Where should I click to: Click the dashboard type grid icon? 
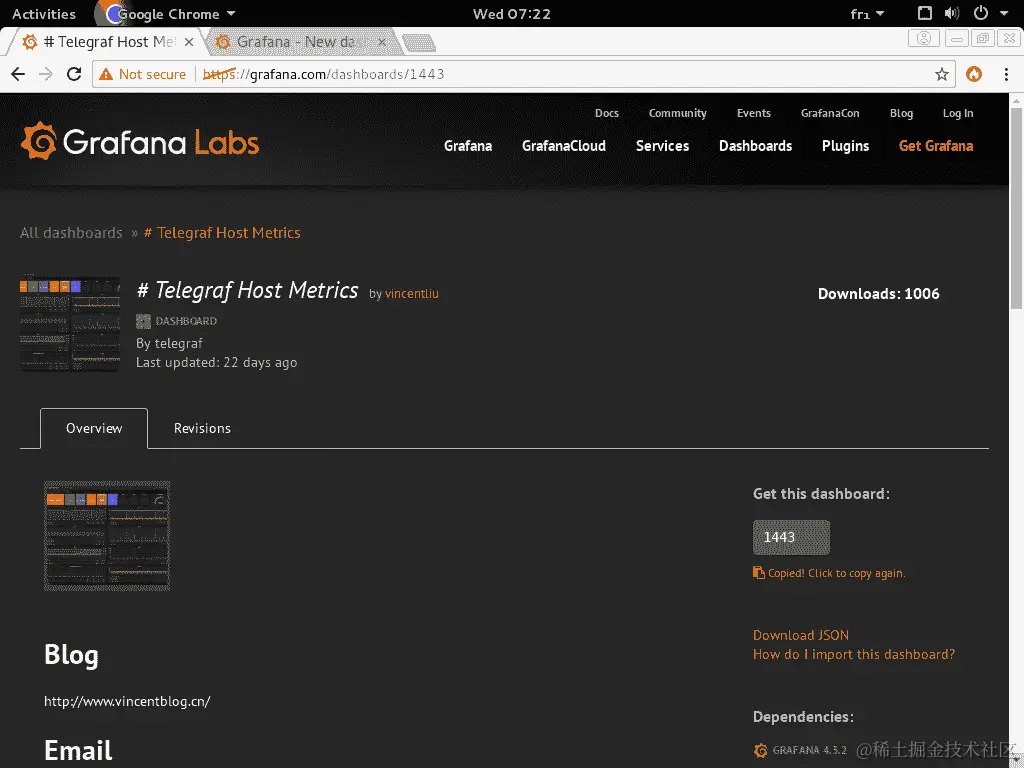click(143, 321)
